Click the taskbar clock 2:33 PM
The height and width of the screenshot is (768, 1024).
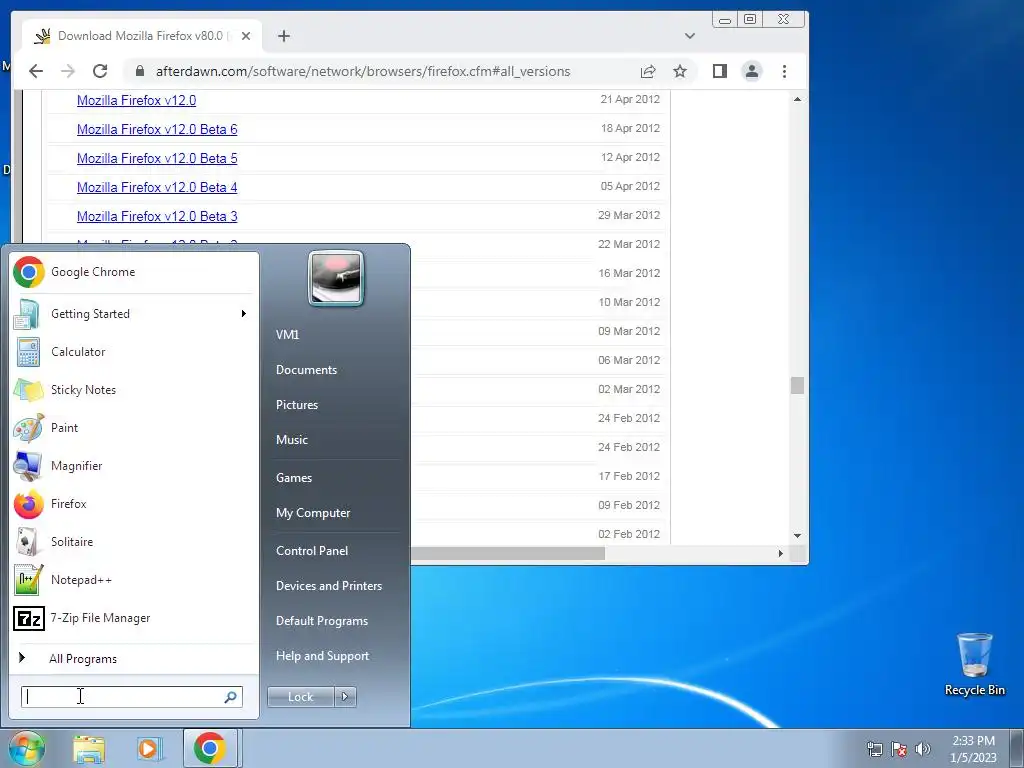click(973, 741)
